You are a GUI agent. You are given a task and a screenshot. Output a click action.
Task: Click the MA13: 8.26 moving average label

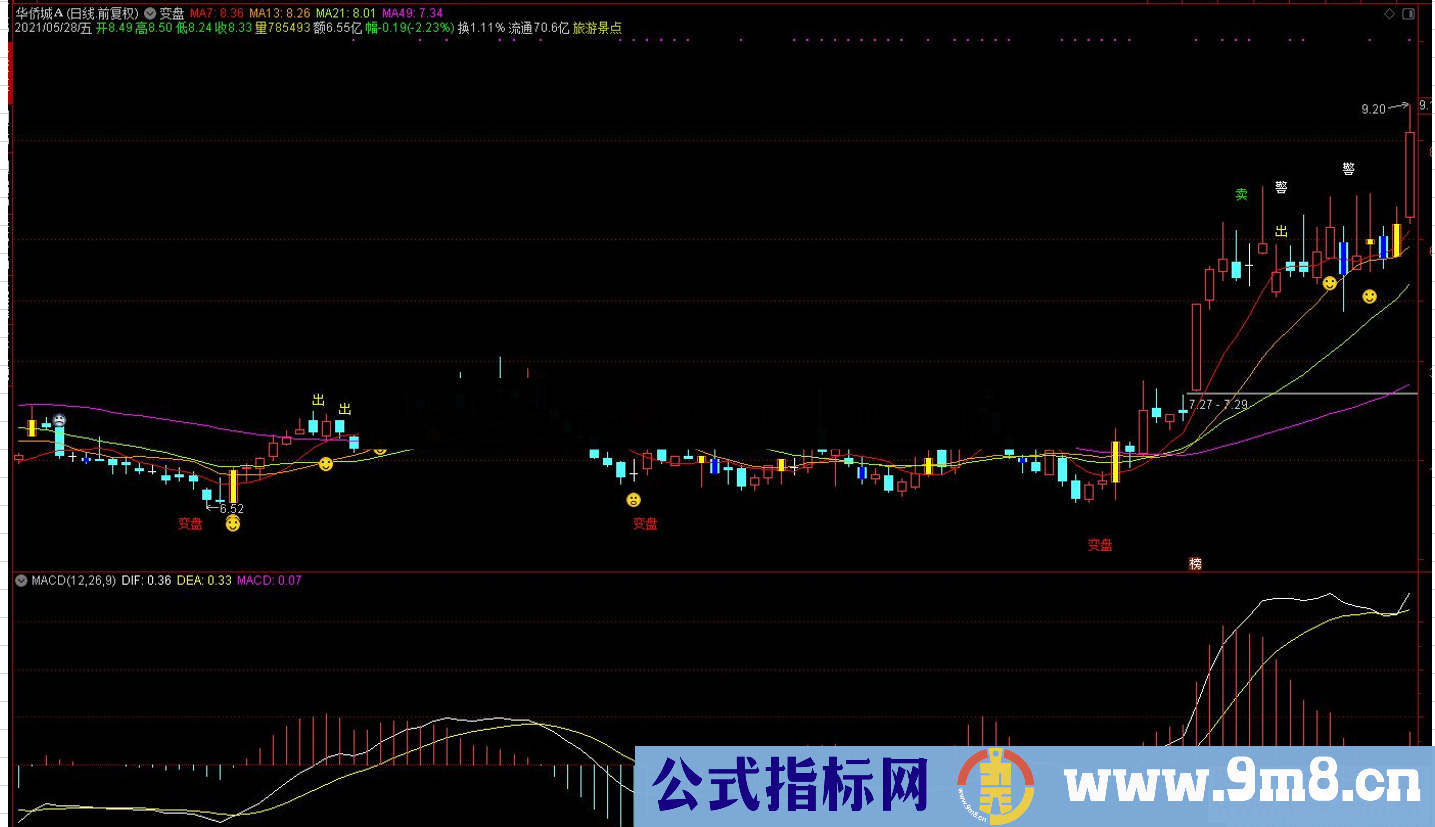279,13
